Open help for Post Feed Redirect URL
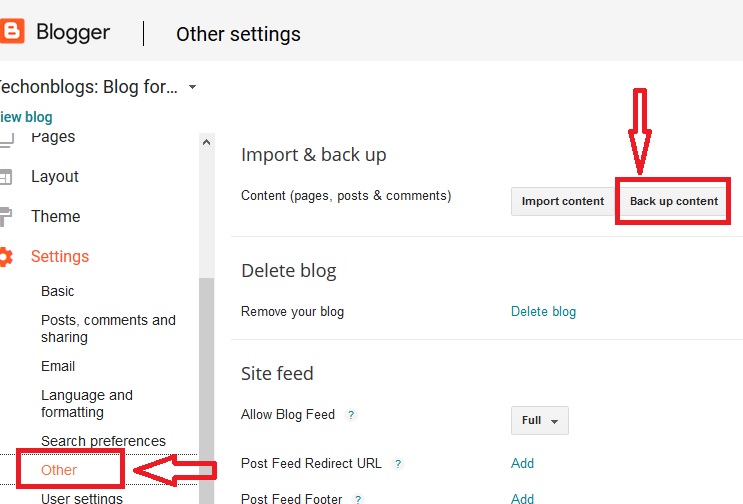 coord(398,464)
